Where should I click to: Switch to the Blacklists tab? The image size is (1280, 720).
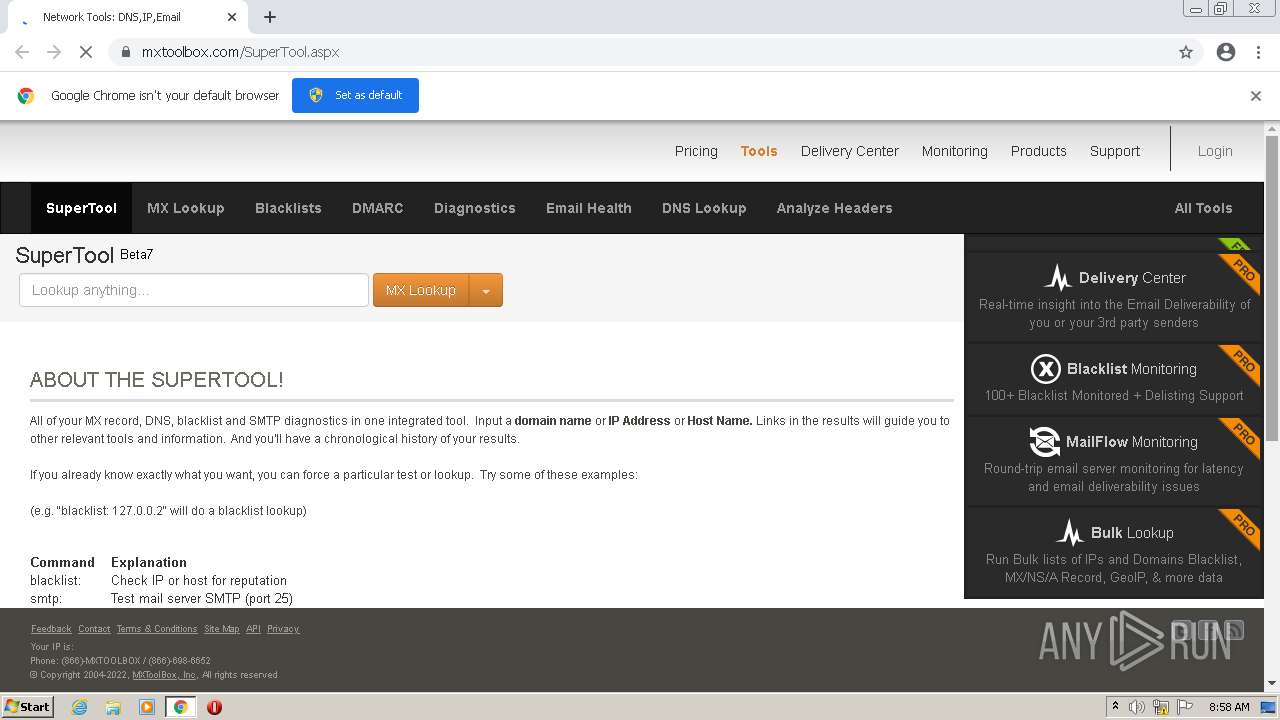click(x=288, y=208)
